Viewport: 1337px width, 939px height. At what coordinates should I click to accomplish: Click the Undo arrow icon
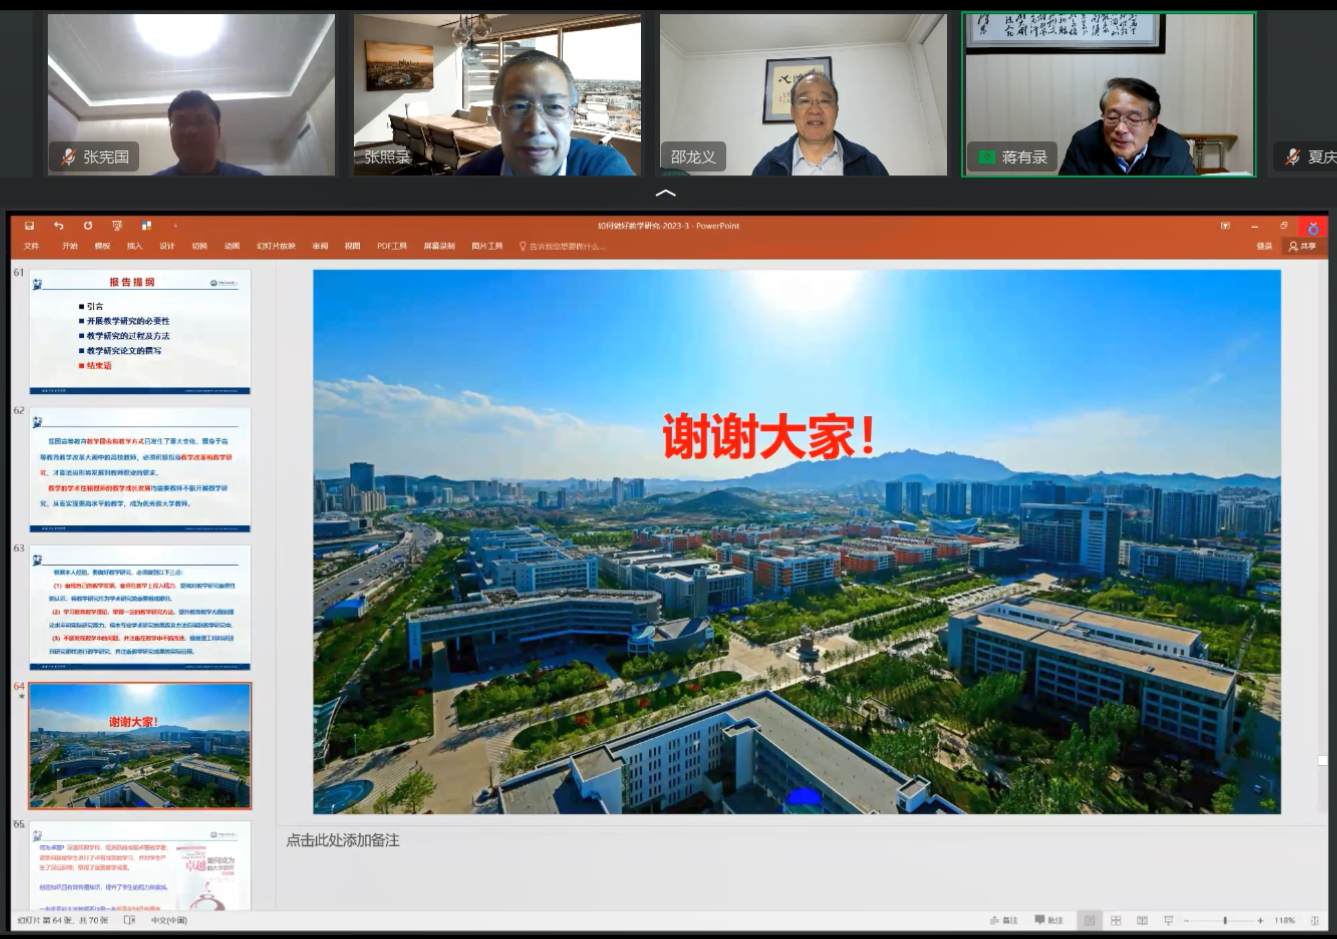[58, 226]
